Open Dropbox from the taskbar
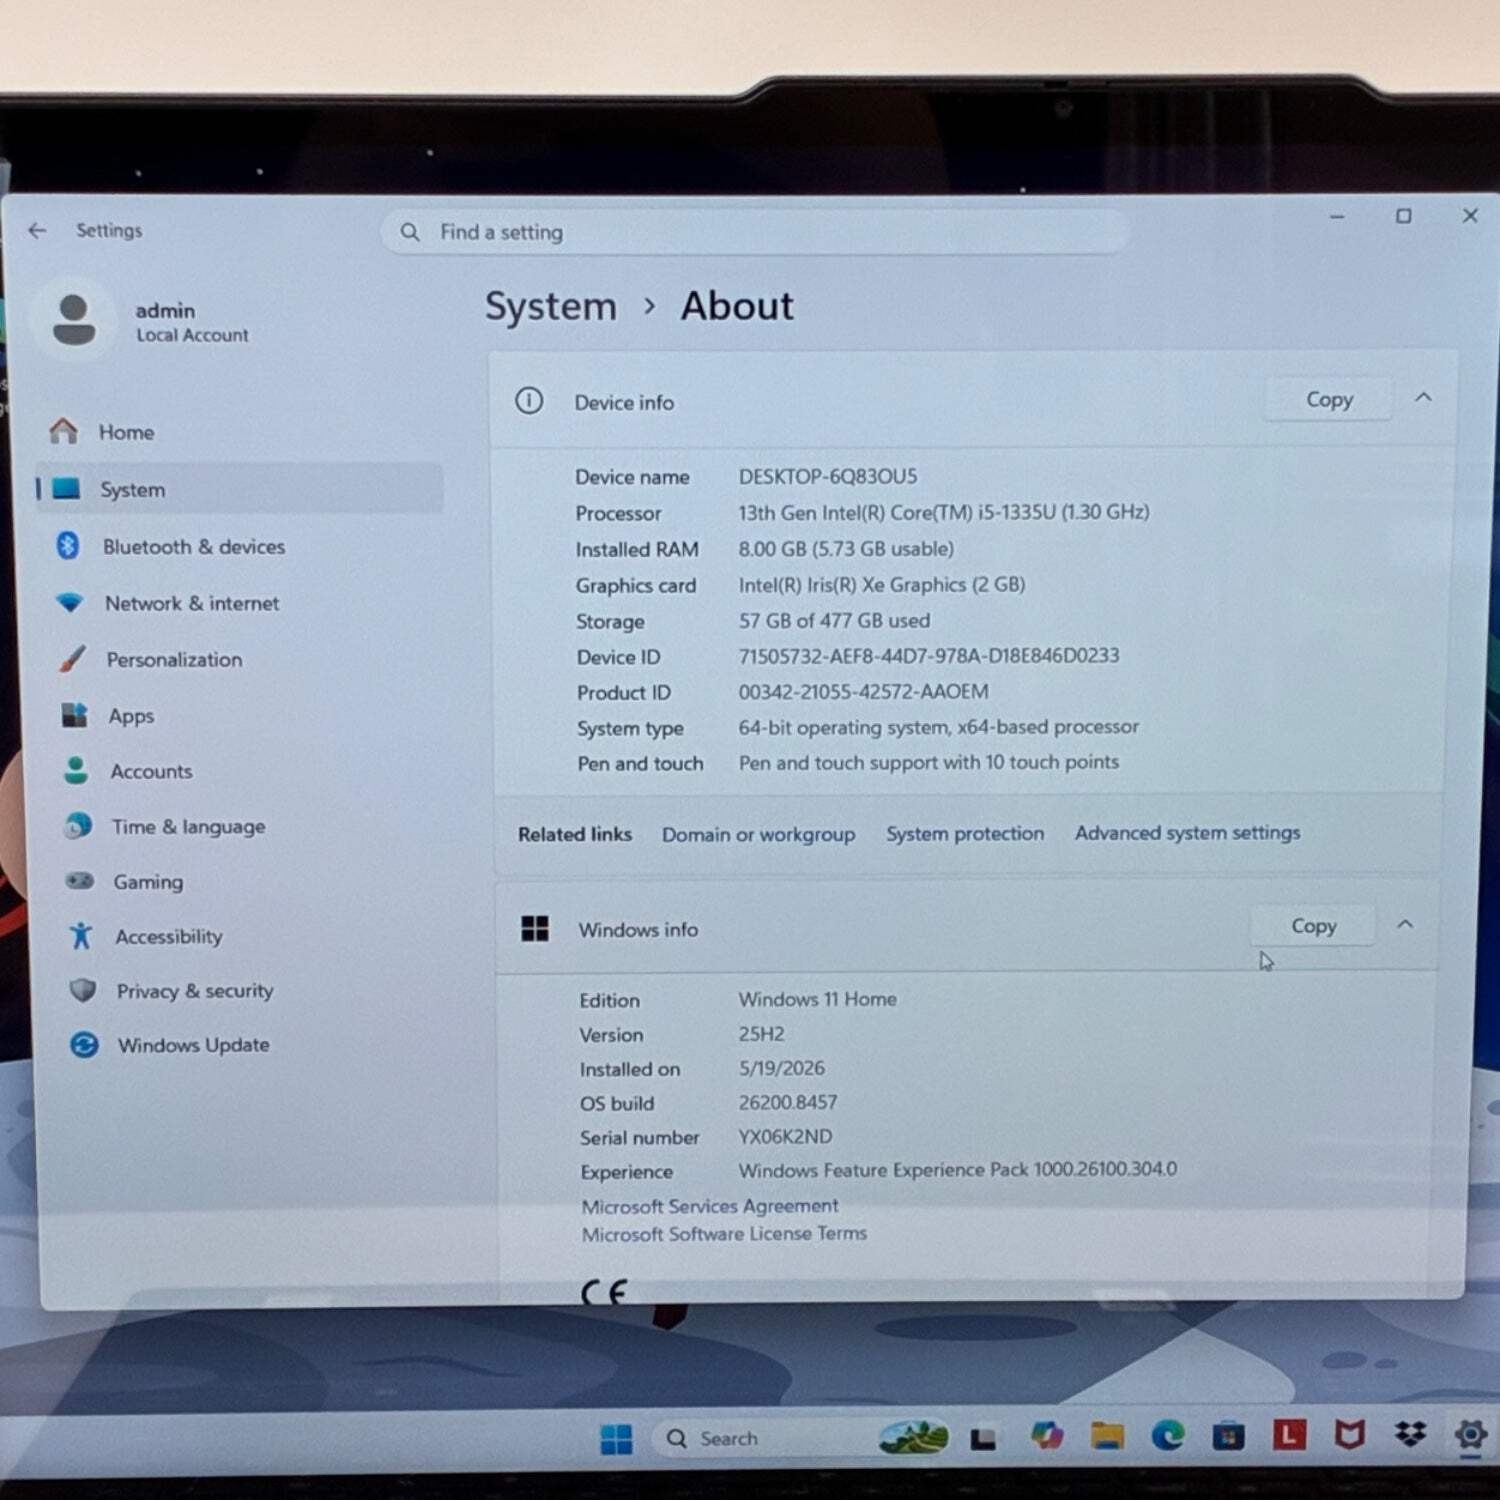This screenshot has height=1500, width=1500. coord(1411,1434)
